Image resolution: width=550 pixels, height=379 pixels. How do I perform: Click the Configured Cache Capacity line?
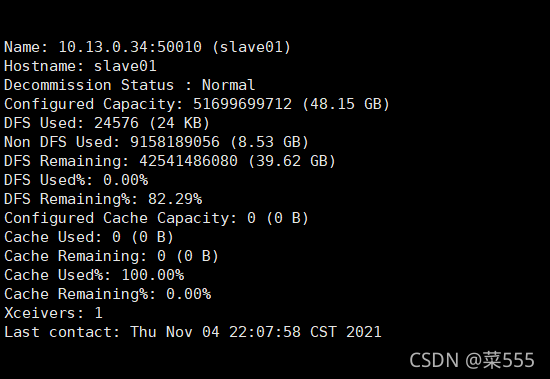(156, 218)
